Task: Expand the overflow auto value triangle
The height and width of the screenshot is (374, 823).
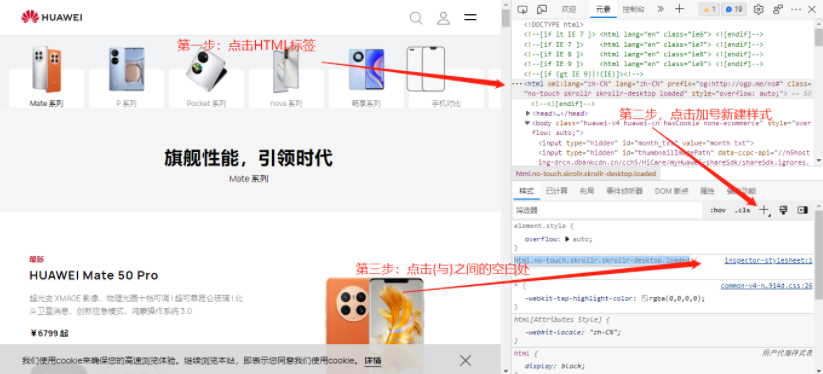Action: (x=566, y=239)
